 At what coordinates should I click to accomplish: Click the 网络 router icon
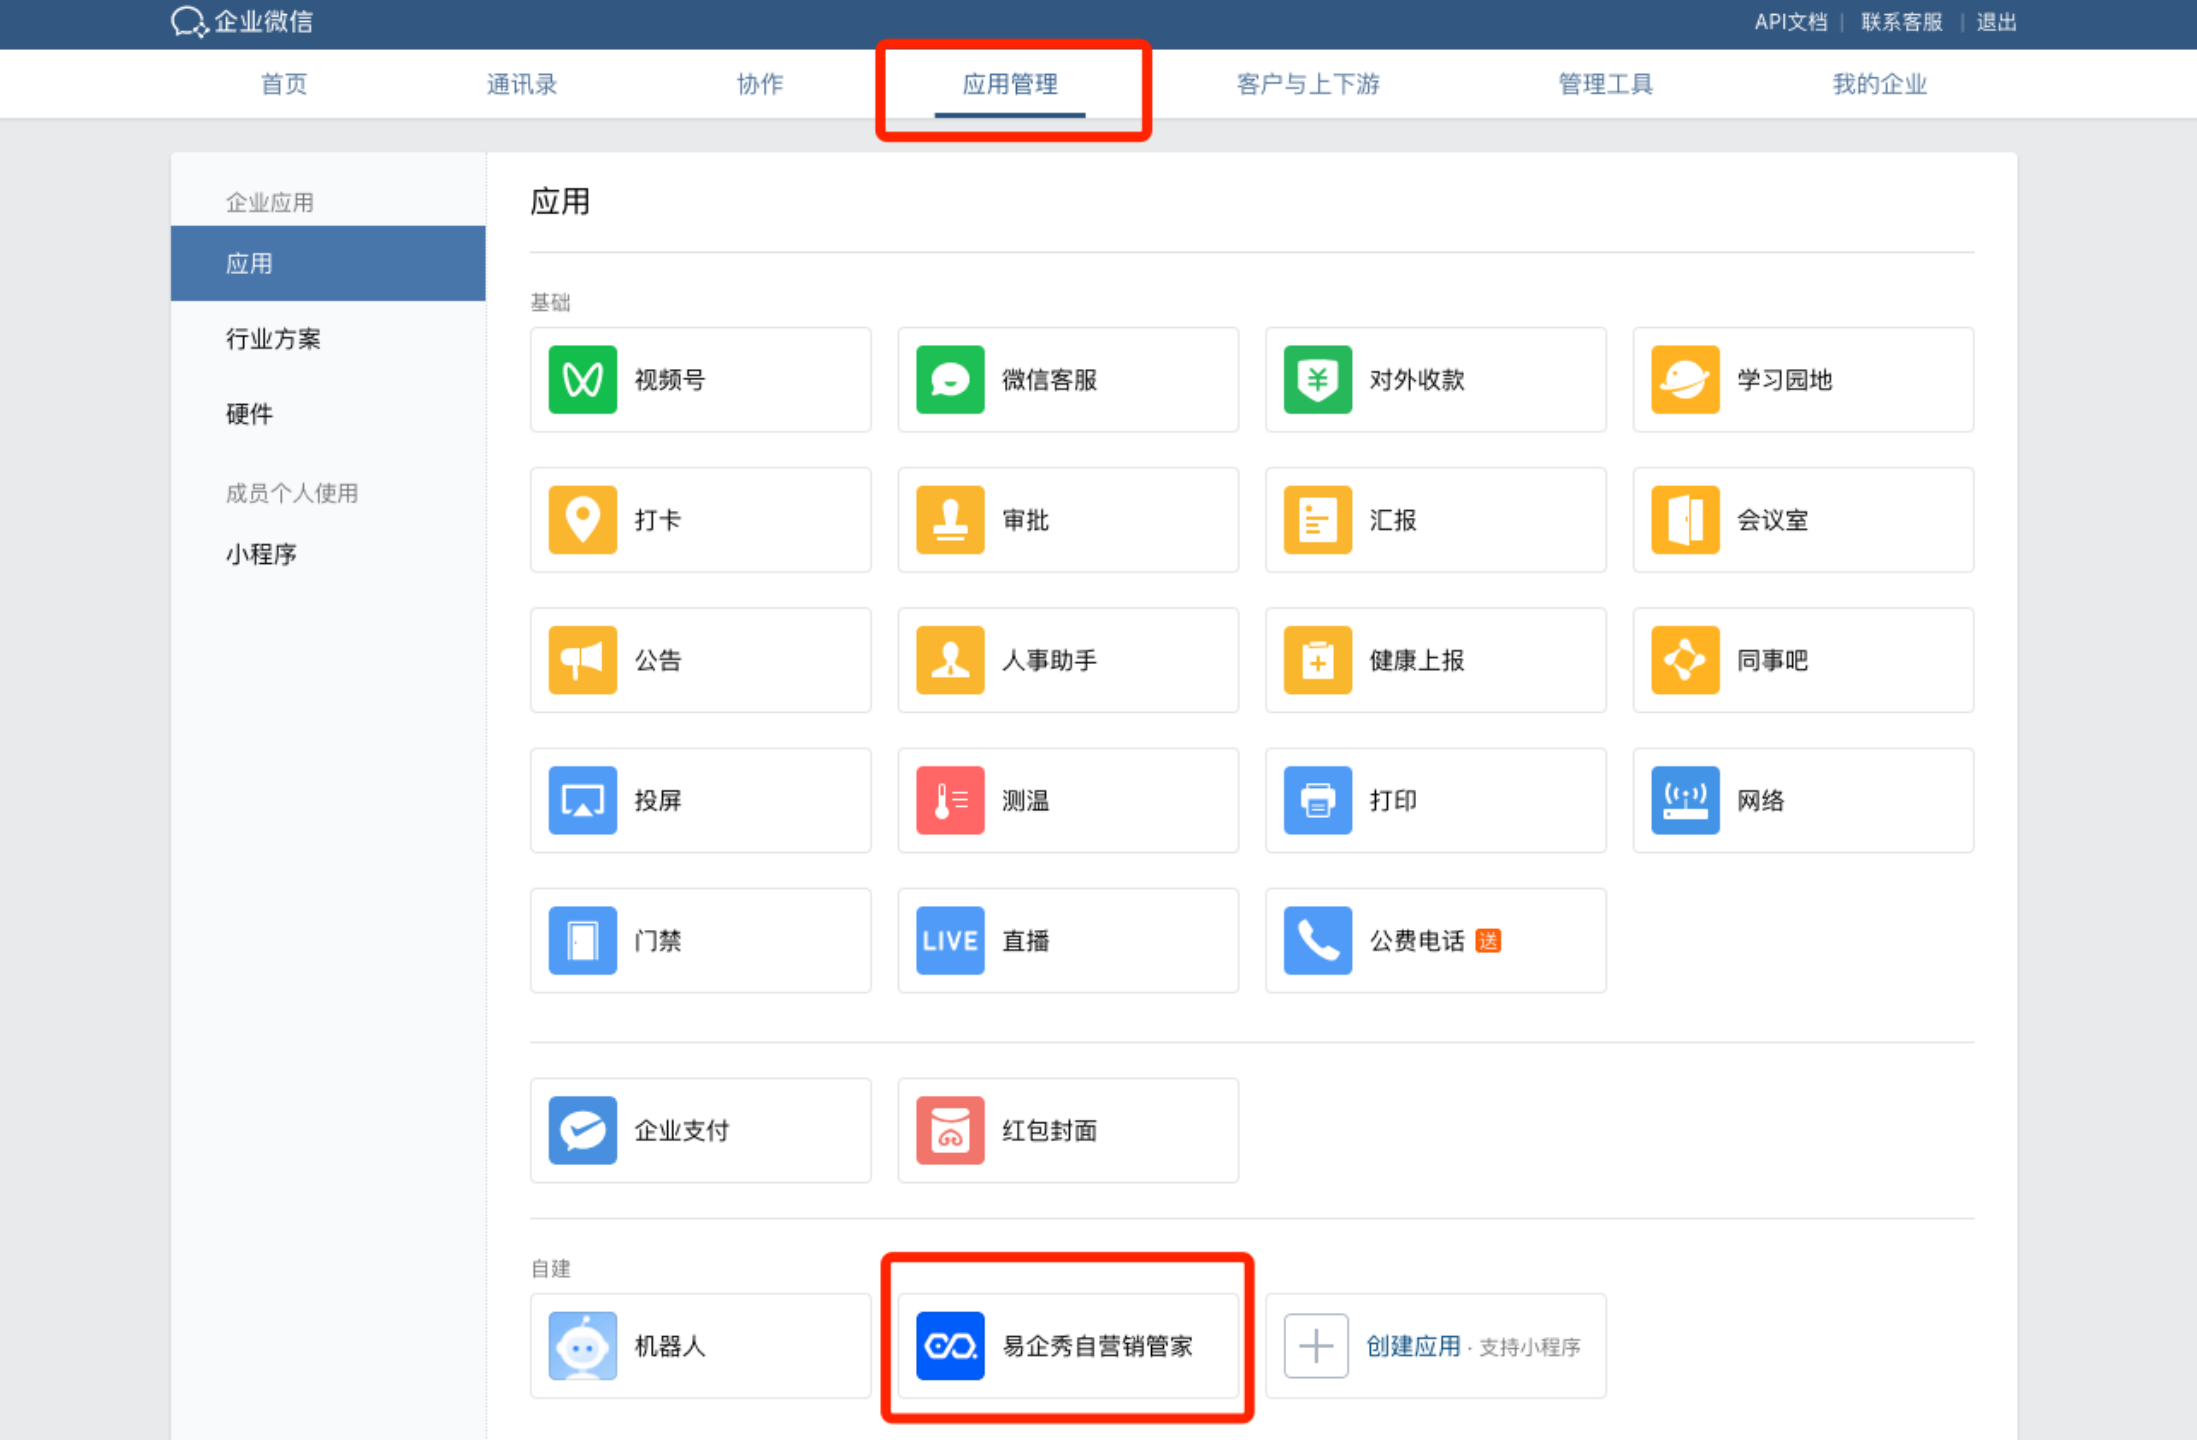coord(1685,800)
